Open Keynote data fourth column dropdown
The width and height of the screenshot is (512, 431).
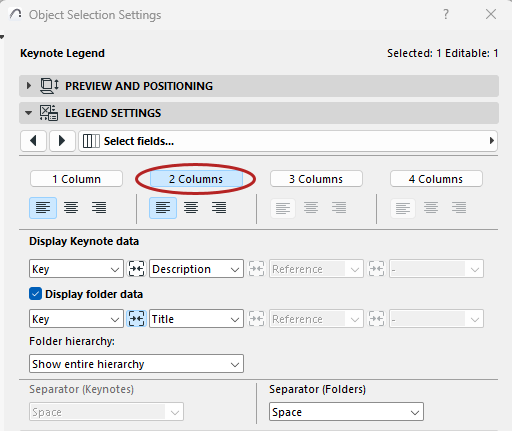(436, 269)
